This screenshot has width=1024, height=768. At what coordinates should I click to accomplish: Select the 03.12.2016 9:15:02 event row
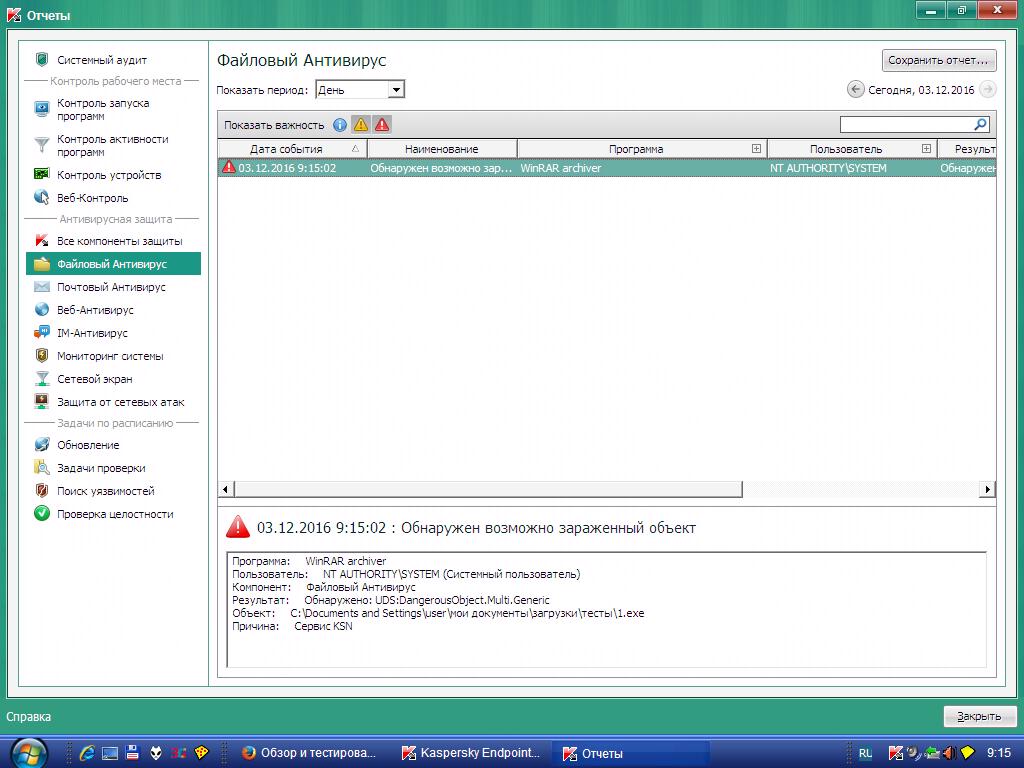pyautogui.click(x=607, y=168)
